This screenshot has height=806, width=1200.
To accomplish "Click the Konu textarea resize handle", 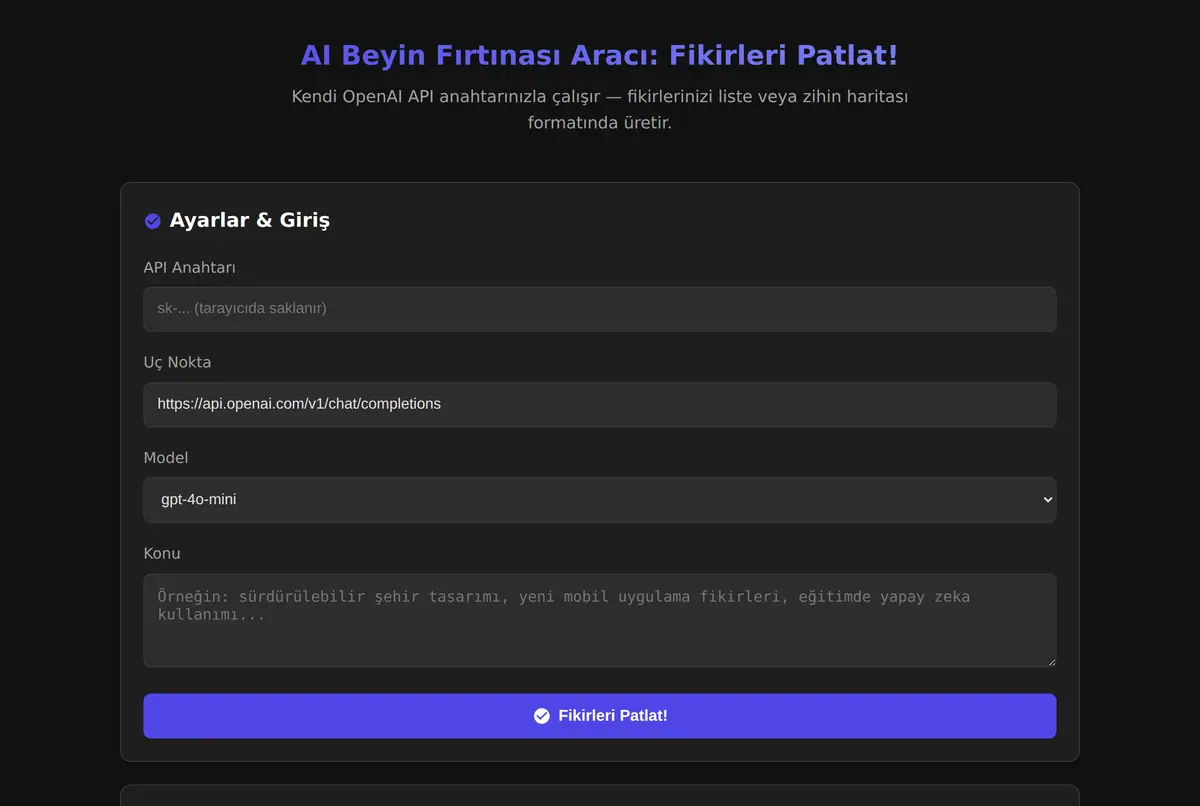I will [1049, 660].
